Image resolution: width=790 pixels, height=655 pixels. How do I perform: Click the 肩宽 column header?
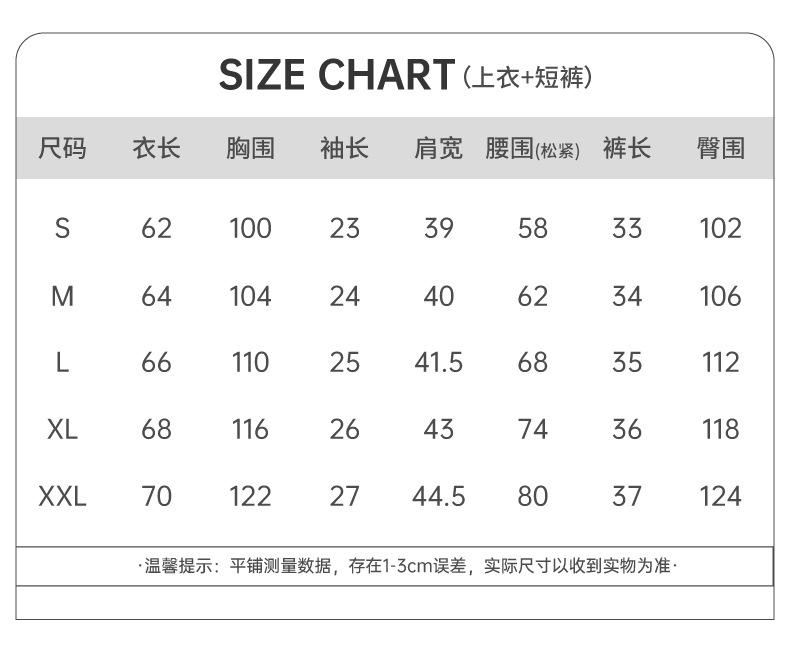(x=438, y=149)
